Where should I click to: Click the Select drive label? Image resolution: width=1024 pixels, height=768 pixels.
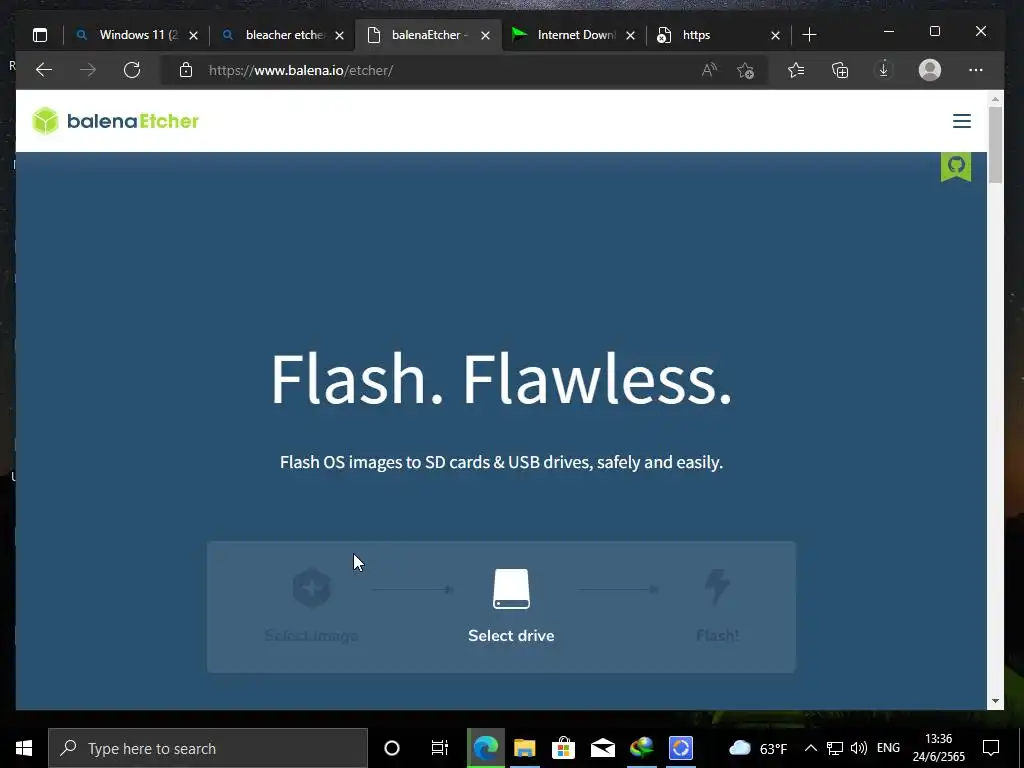[511, 635]
